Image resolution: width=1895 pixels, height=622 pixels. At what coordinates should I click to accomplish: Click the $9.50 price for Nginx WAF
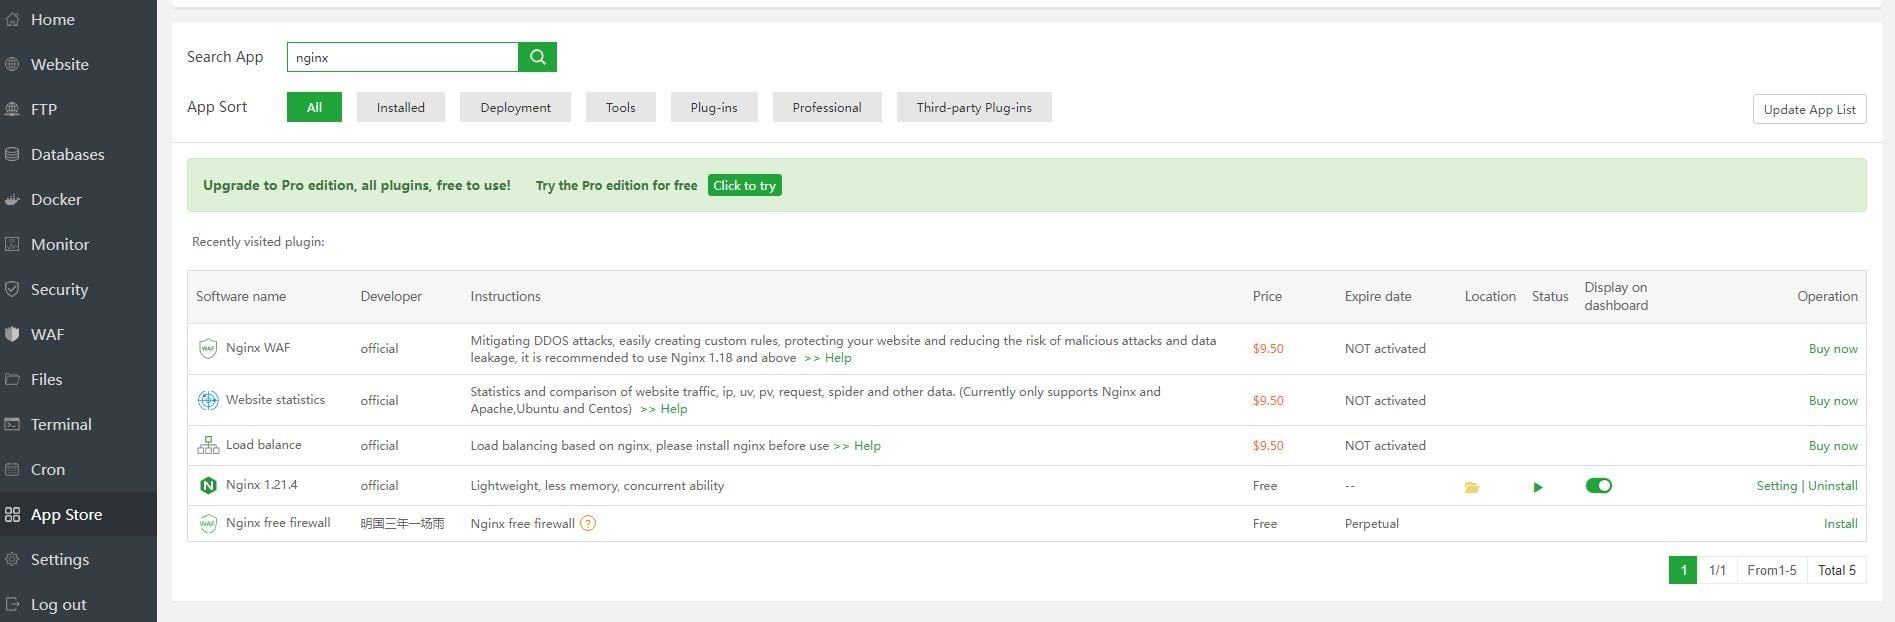1268,349
